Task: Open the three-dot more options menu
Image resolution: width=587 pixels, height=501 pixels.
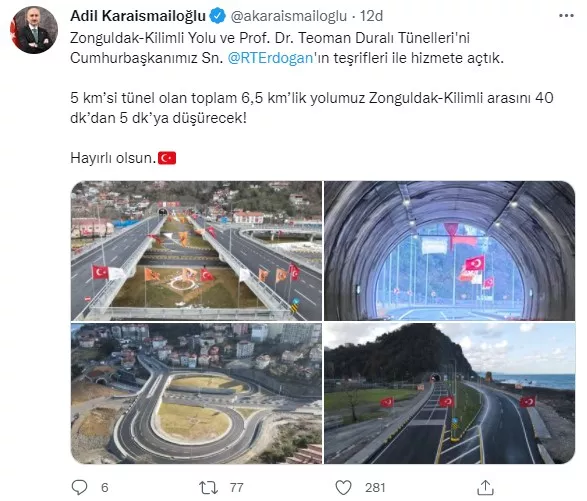Action: click(x=566, y=16)
